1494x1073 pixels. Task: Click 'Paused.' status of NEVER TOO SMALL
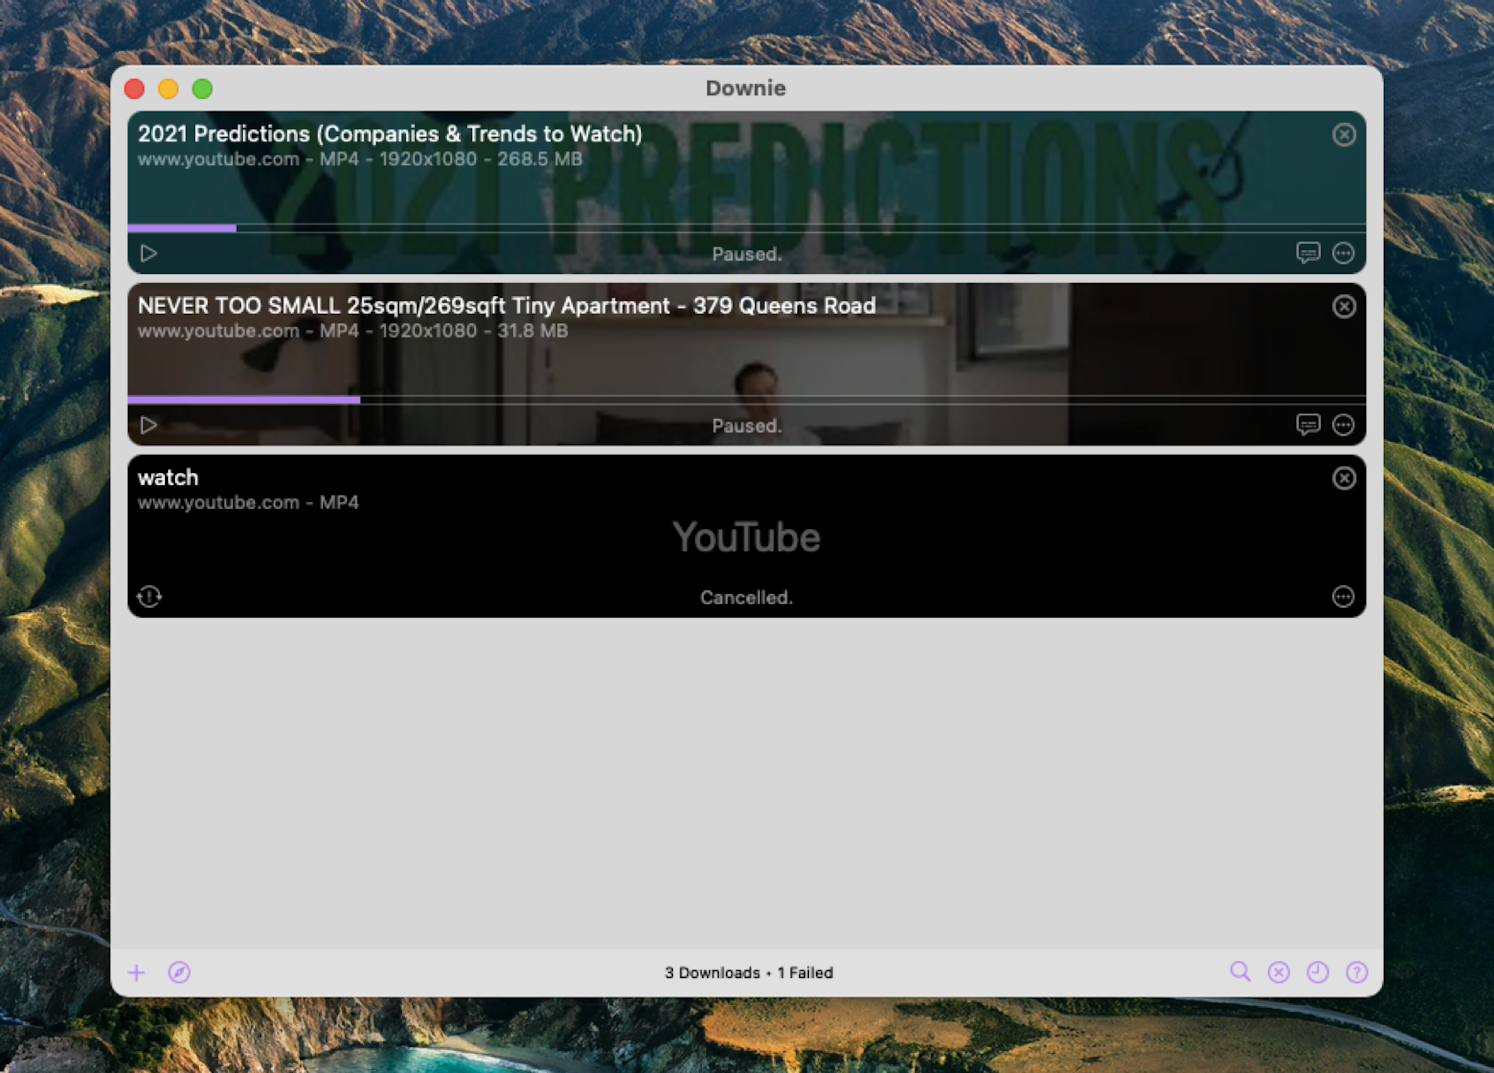pos(747,426)
